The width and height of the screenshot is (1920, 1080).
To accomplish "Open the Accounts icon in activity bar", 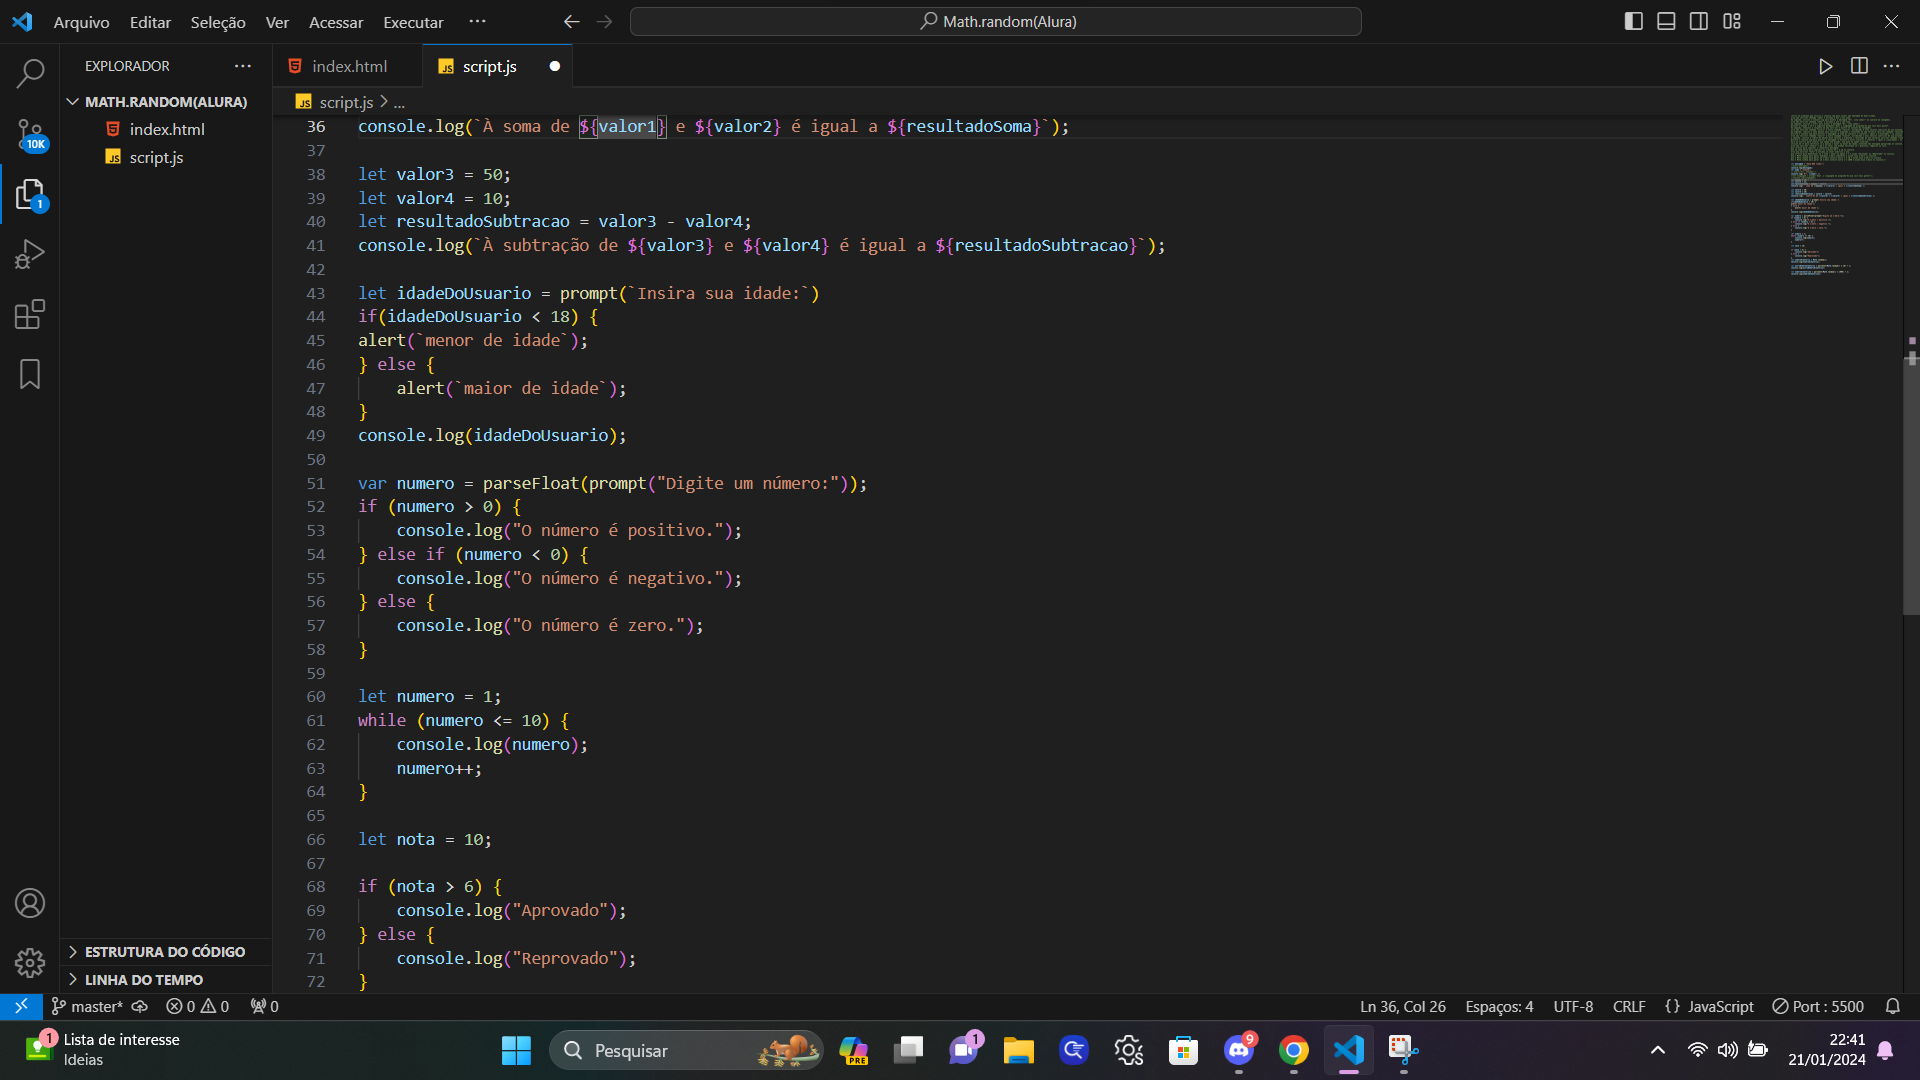I will 30,903.
